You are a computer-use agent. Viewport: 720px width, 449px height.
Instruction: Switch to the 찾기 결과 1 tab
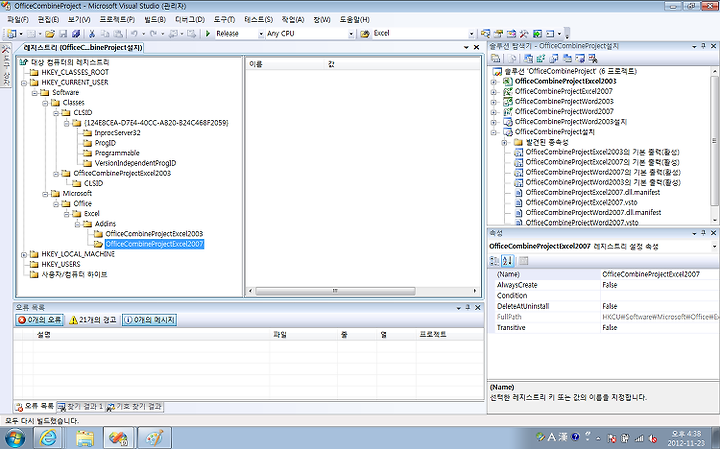click(x=81, y=407)
